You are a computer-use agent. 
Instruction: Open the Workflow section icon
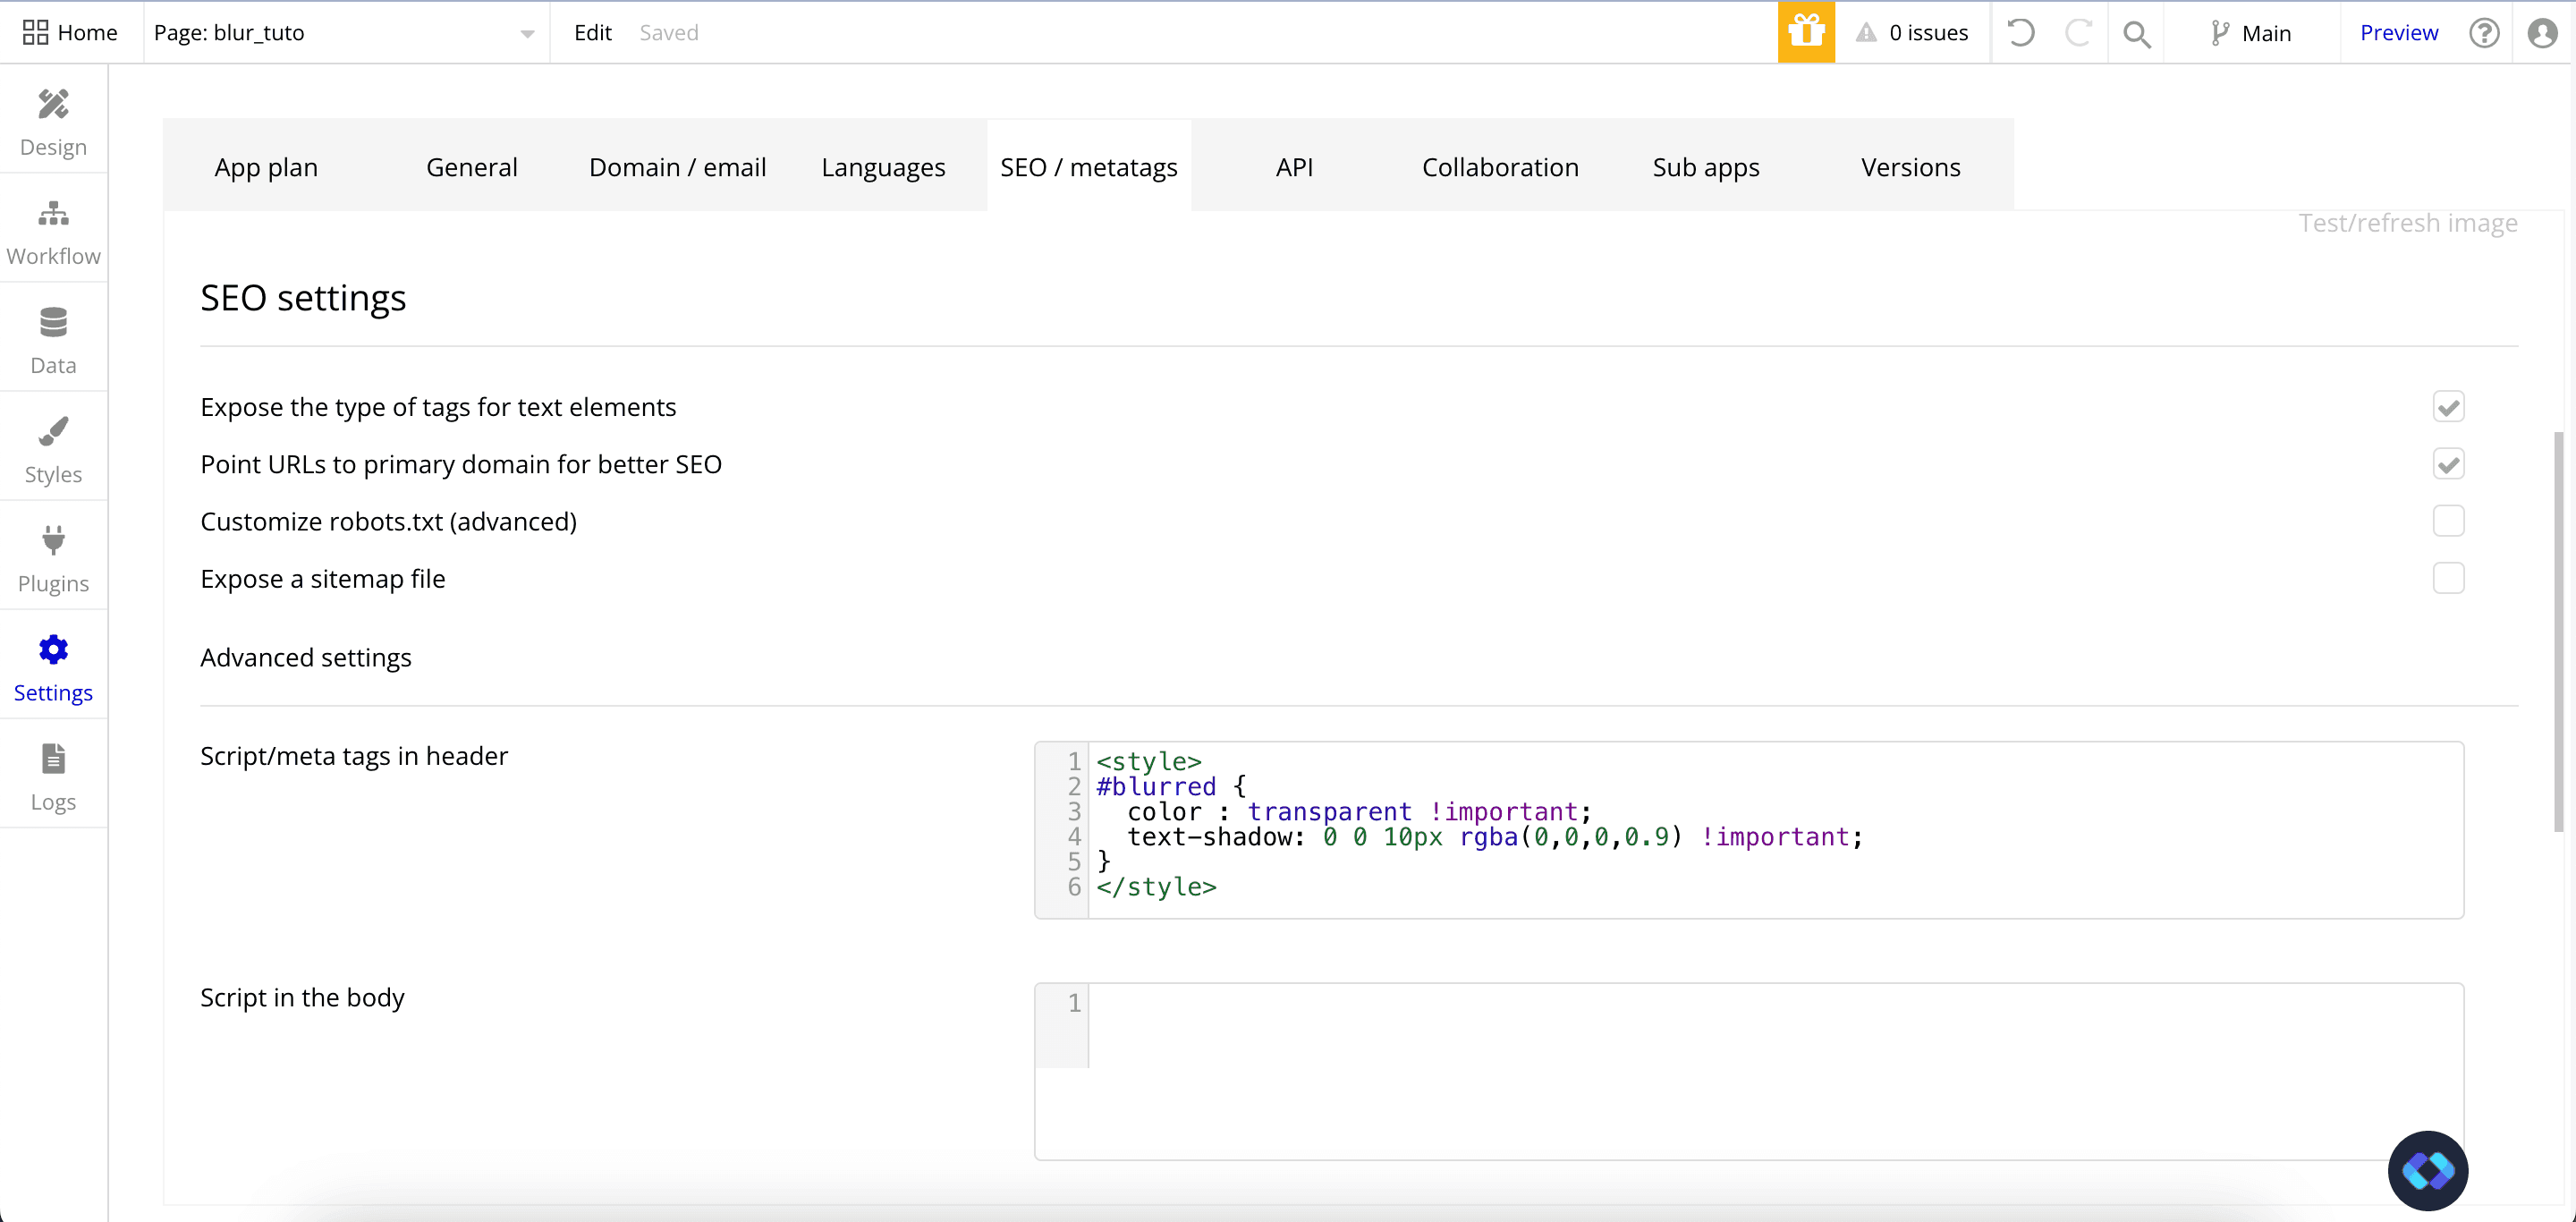coord(53,213)
